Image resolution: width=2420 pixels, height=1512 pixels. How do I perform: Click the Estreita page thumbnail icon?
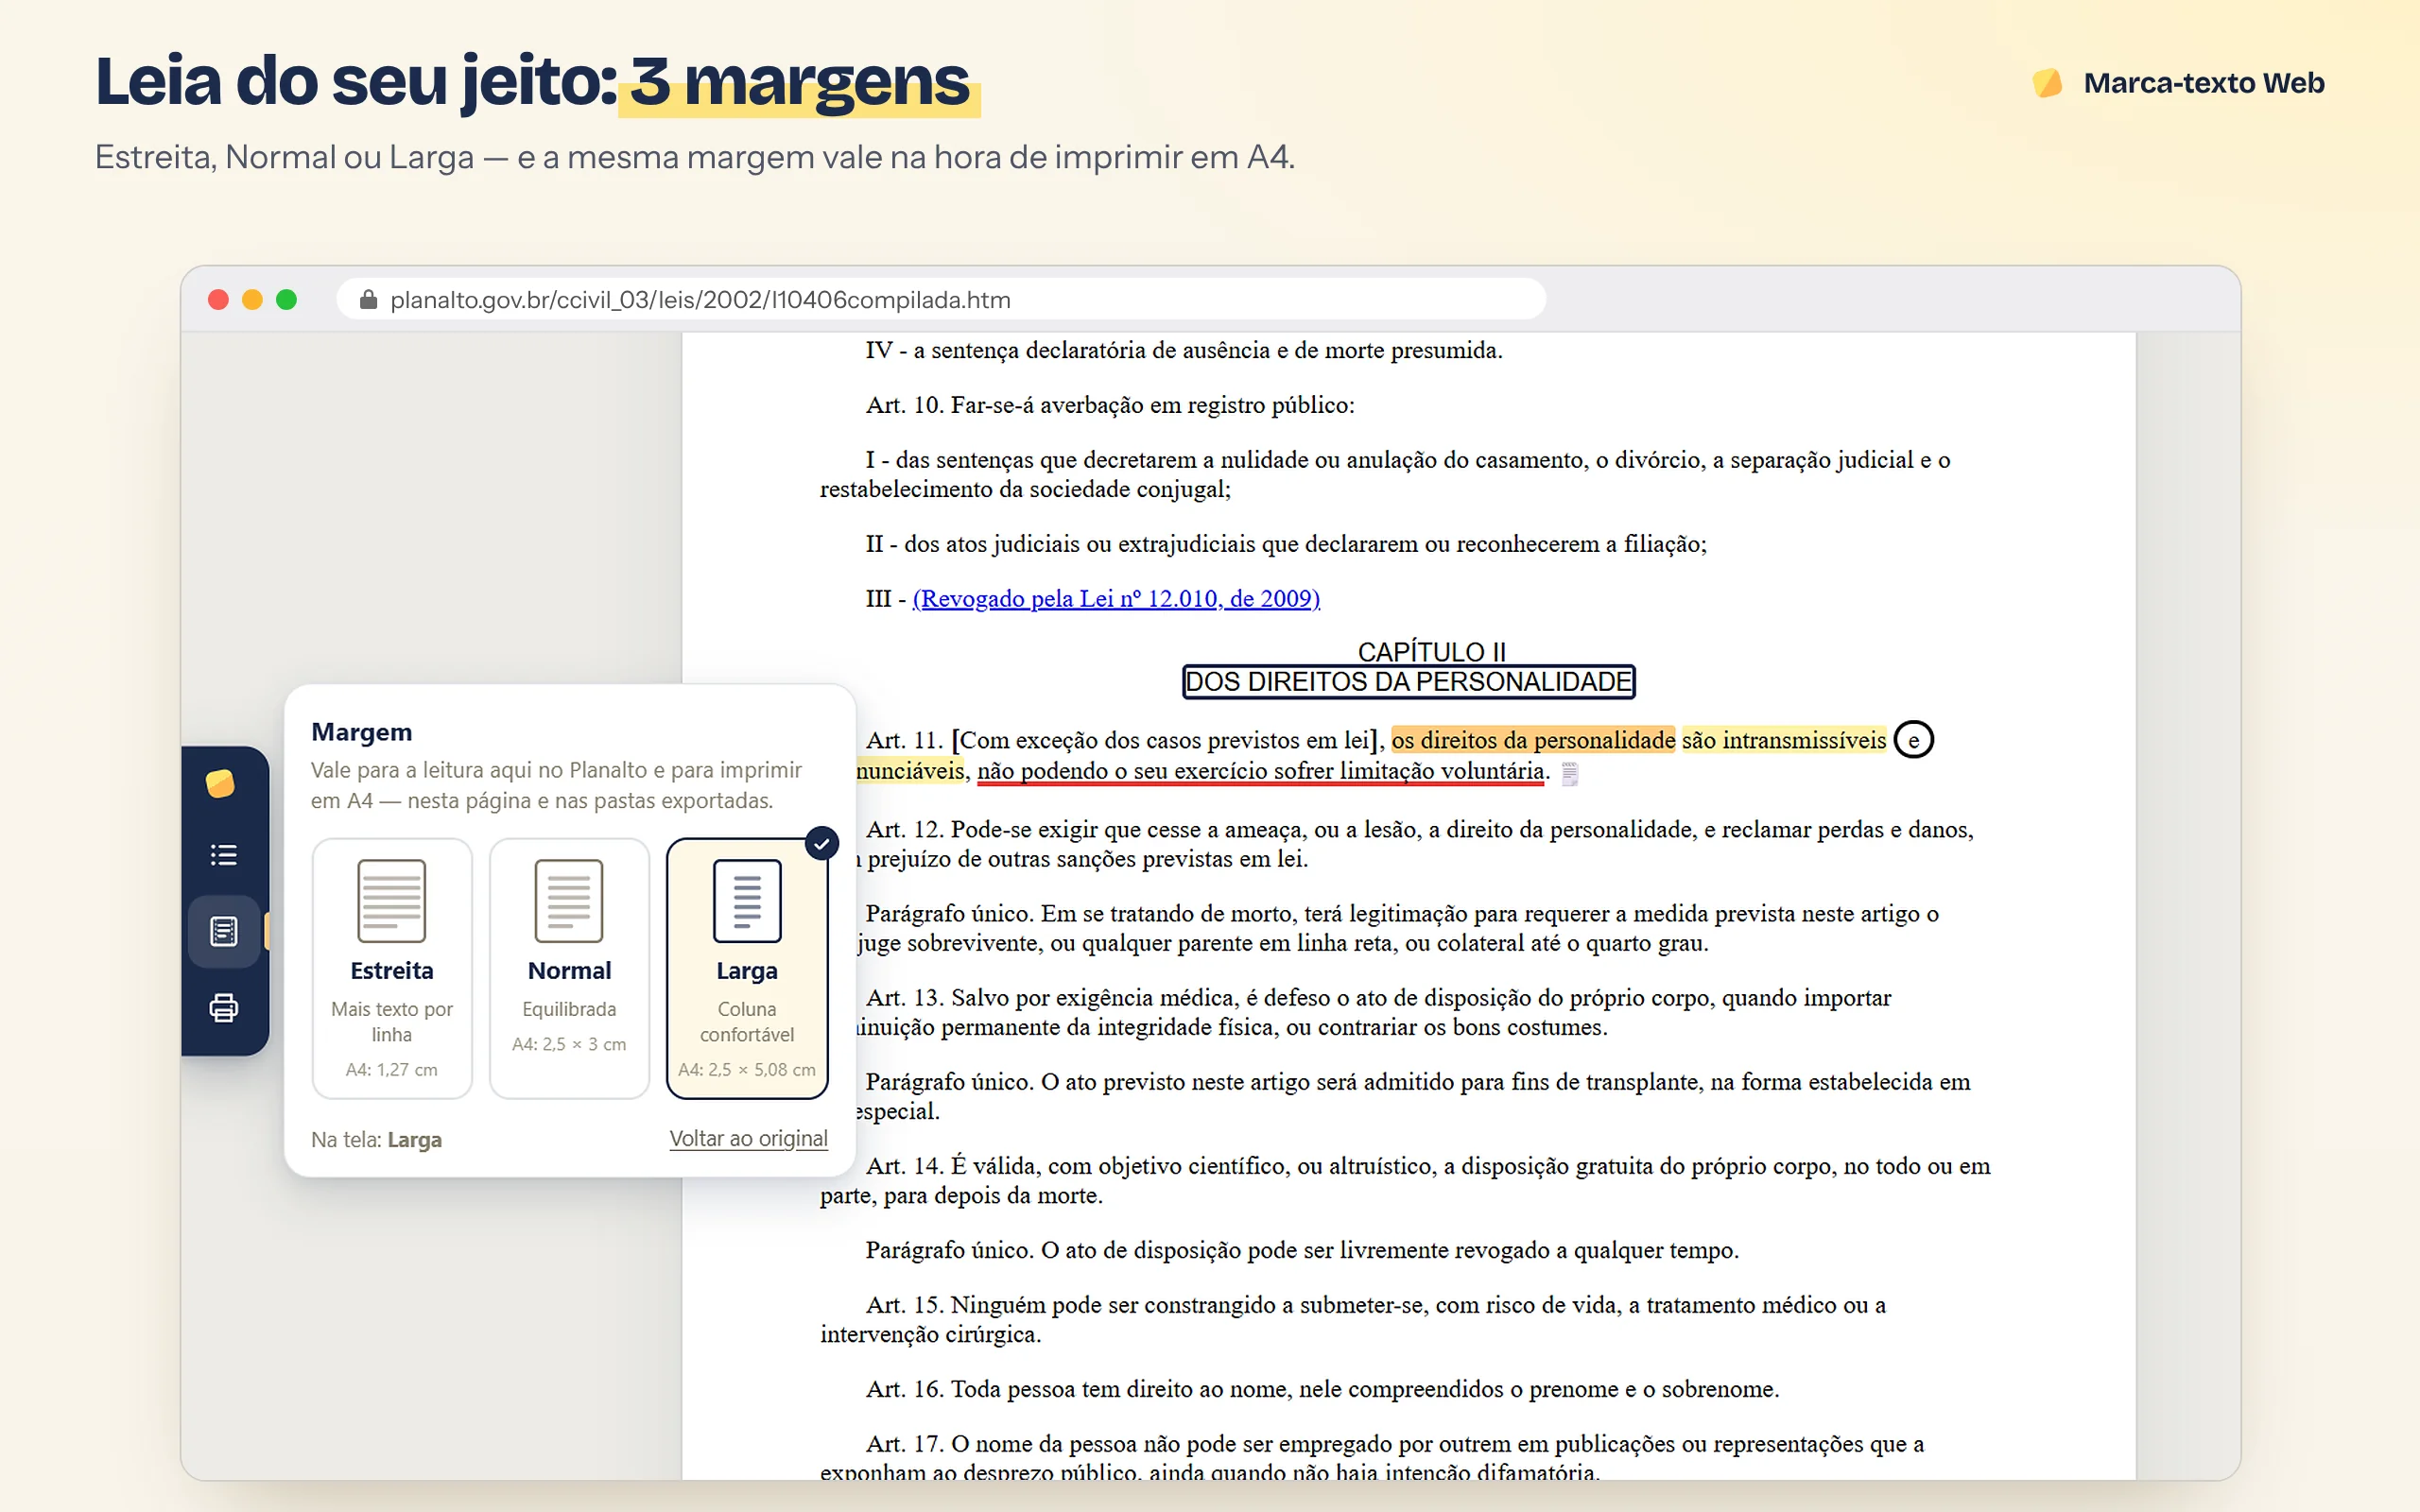click(392, 900)
